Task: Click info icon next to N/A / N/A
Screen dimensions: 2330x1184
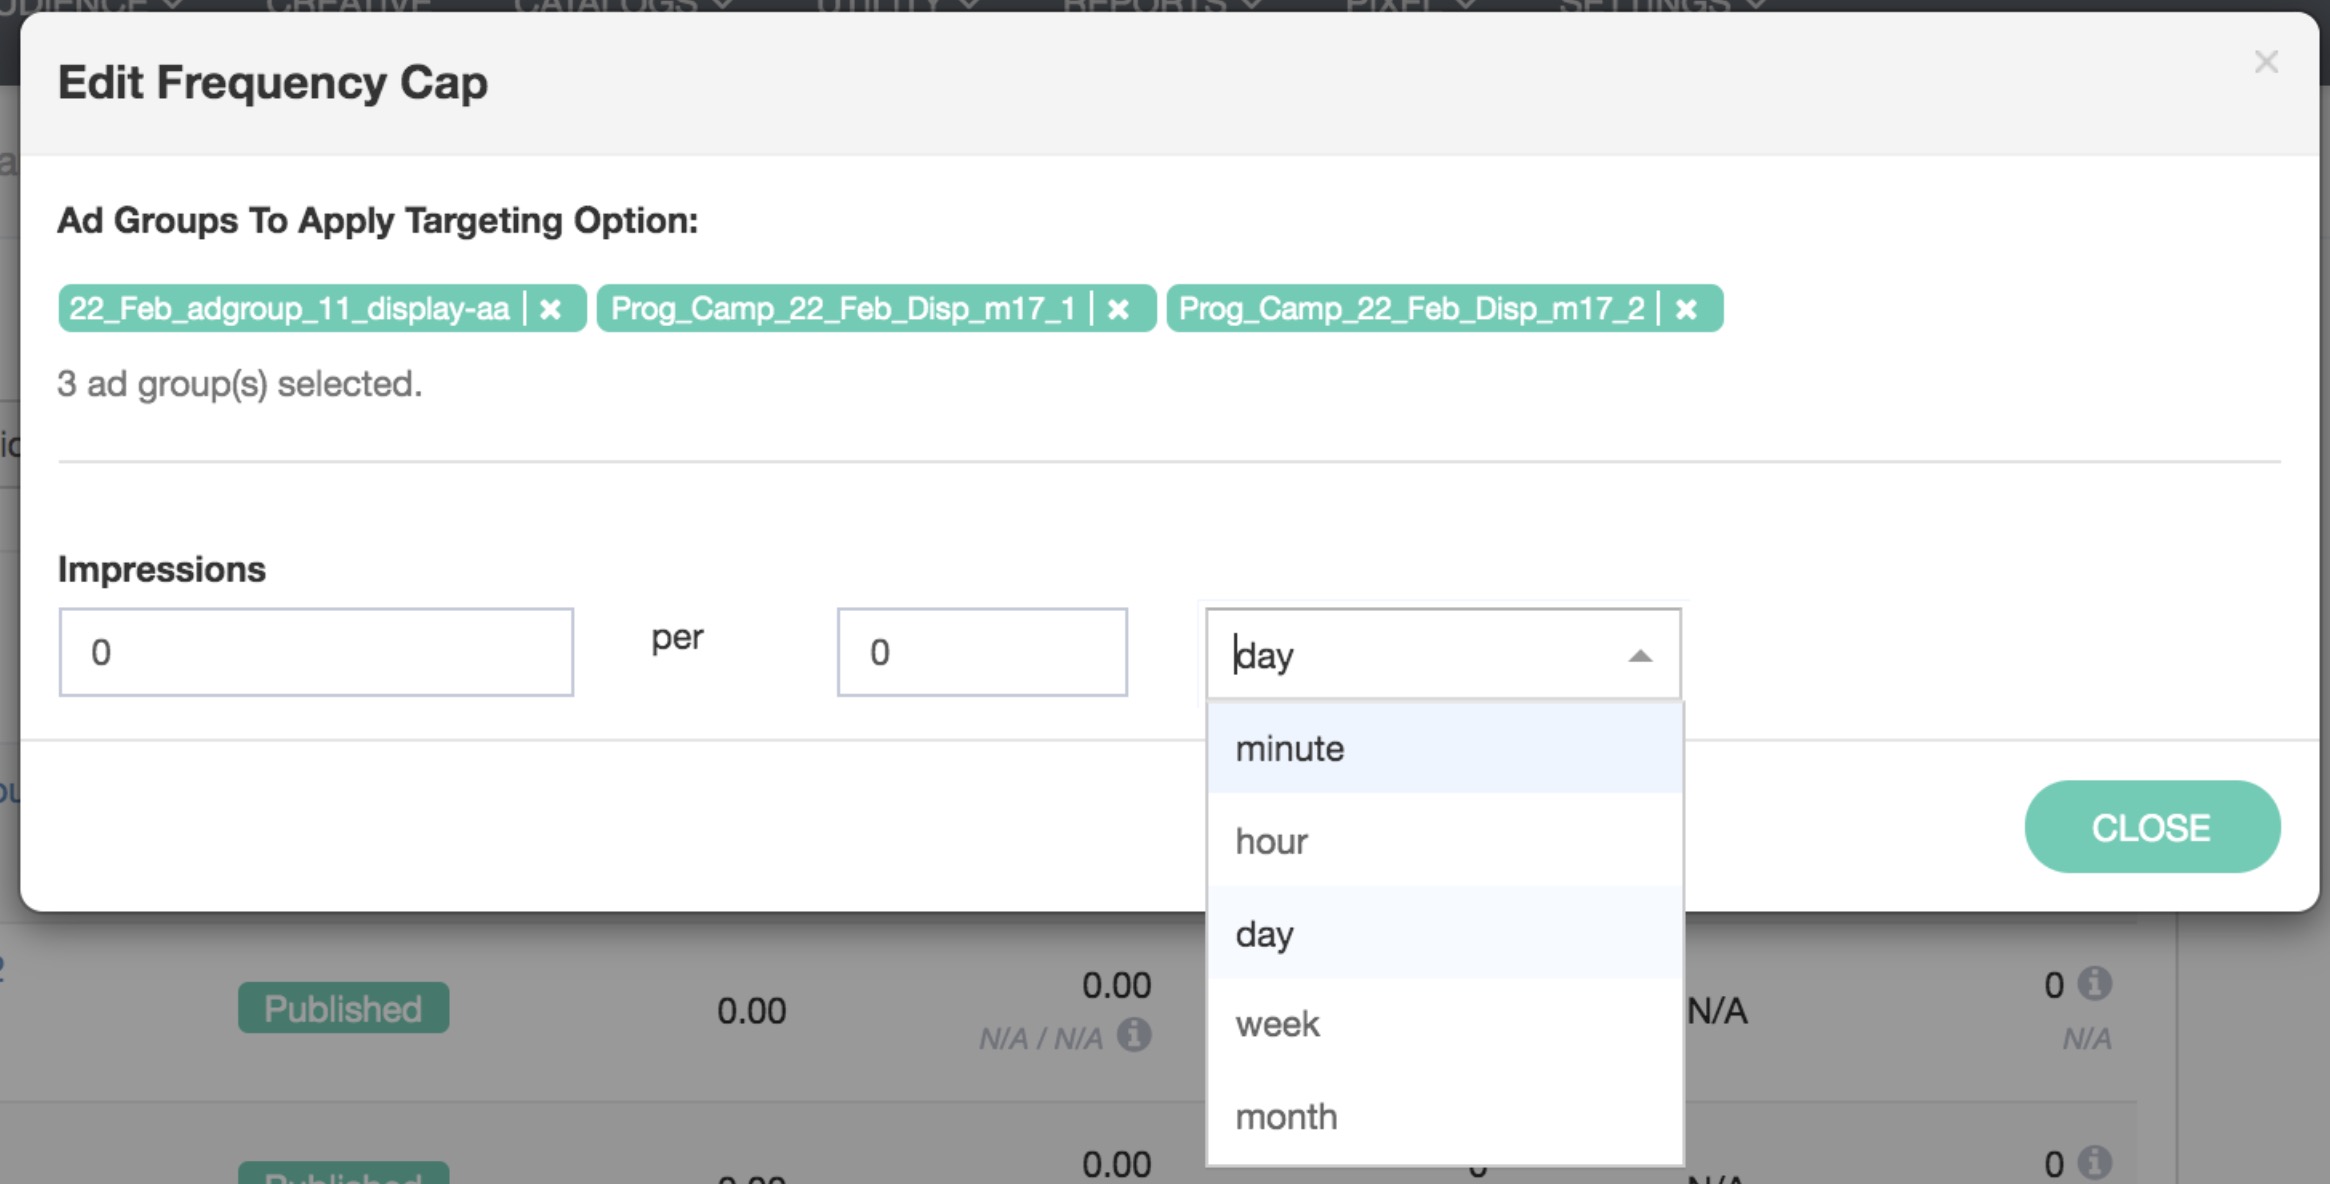Action: (x=1133, y=1035)
